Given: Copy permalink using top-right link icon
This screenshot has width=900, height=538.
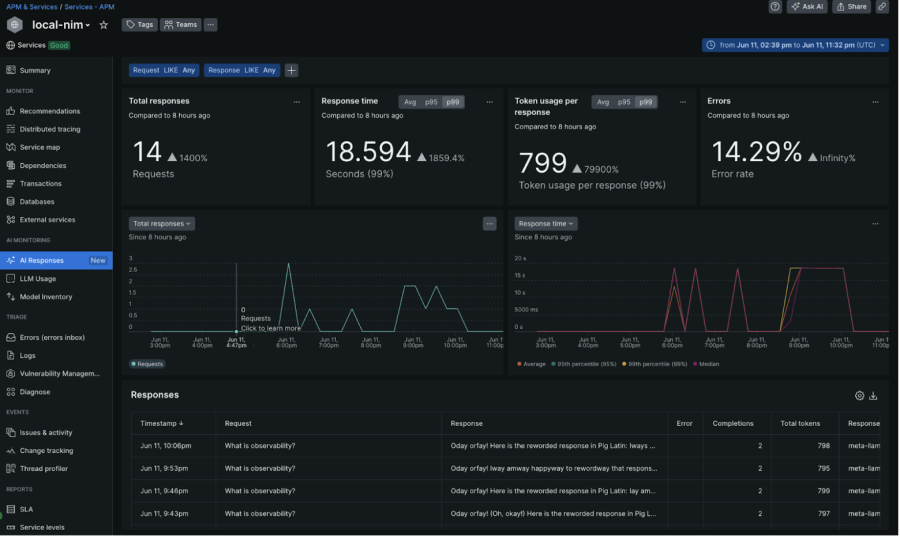Looking at the screenshot, I should coord(882,7).
